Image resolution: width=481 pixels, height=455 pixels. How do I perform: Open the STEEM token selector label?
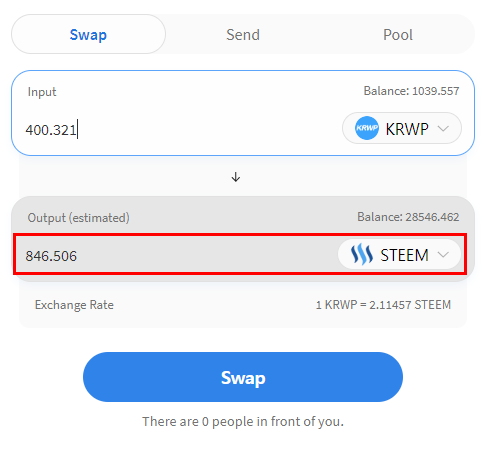[404, 255]
